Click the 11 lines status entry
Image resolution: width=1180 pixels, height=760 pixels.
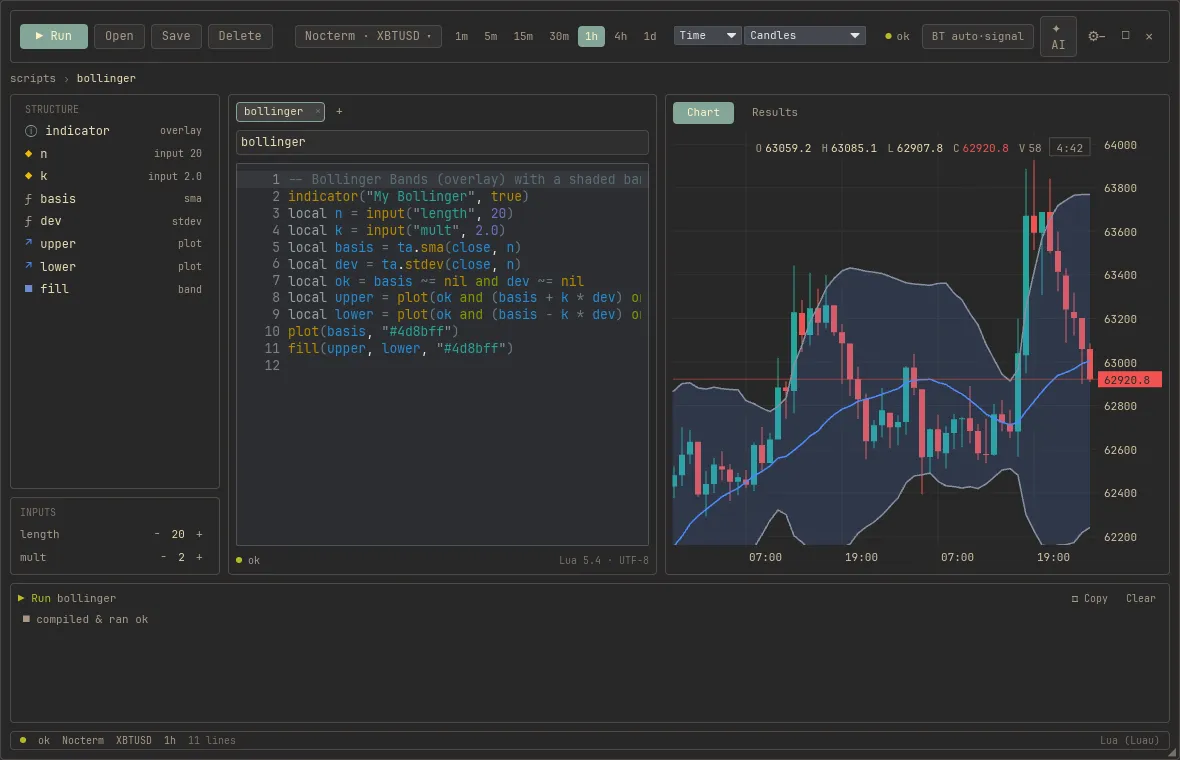pos(211,740)
